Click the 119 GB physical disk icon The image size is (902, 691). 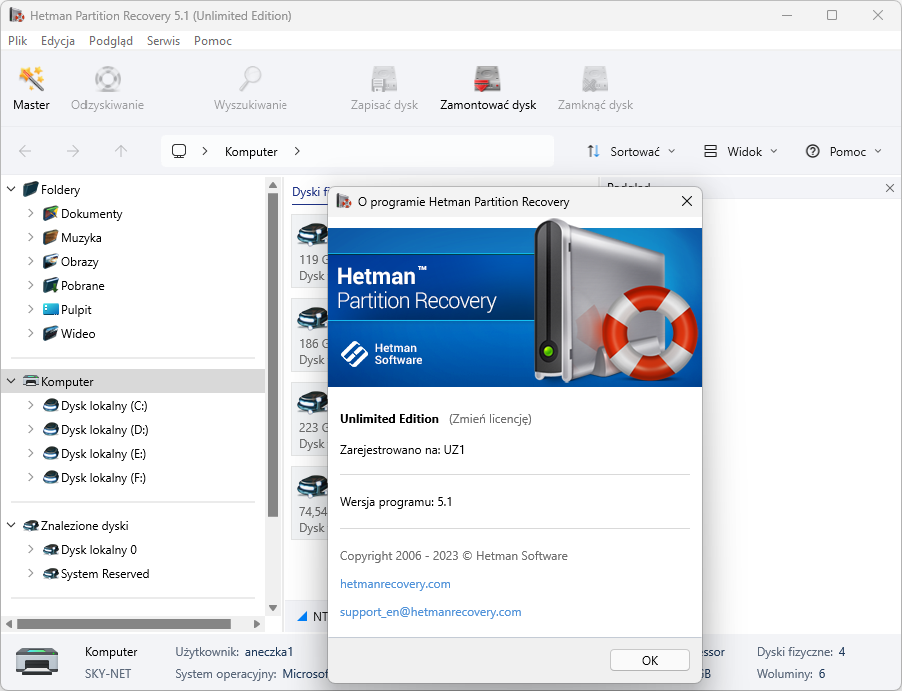tap(312, 234)
